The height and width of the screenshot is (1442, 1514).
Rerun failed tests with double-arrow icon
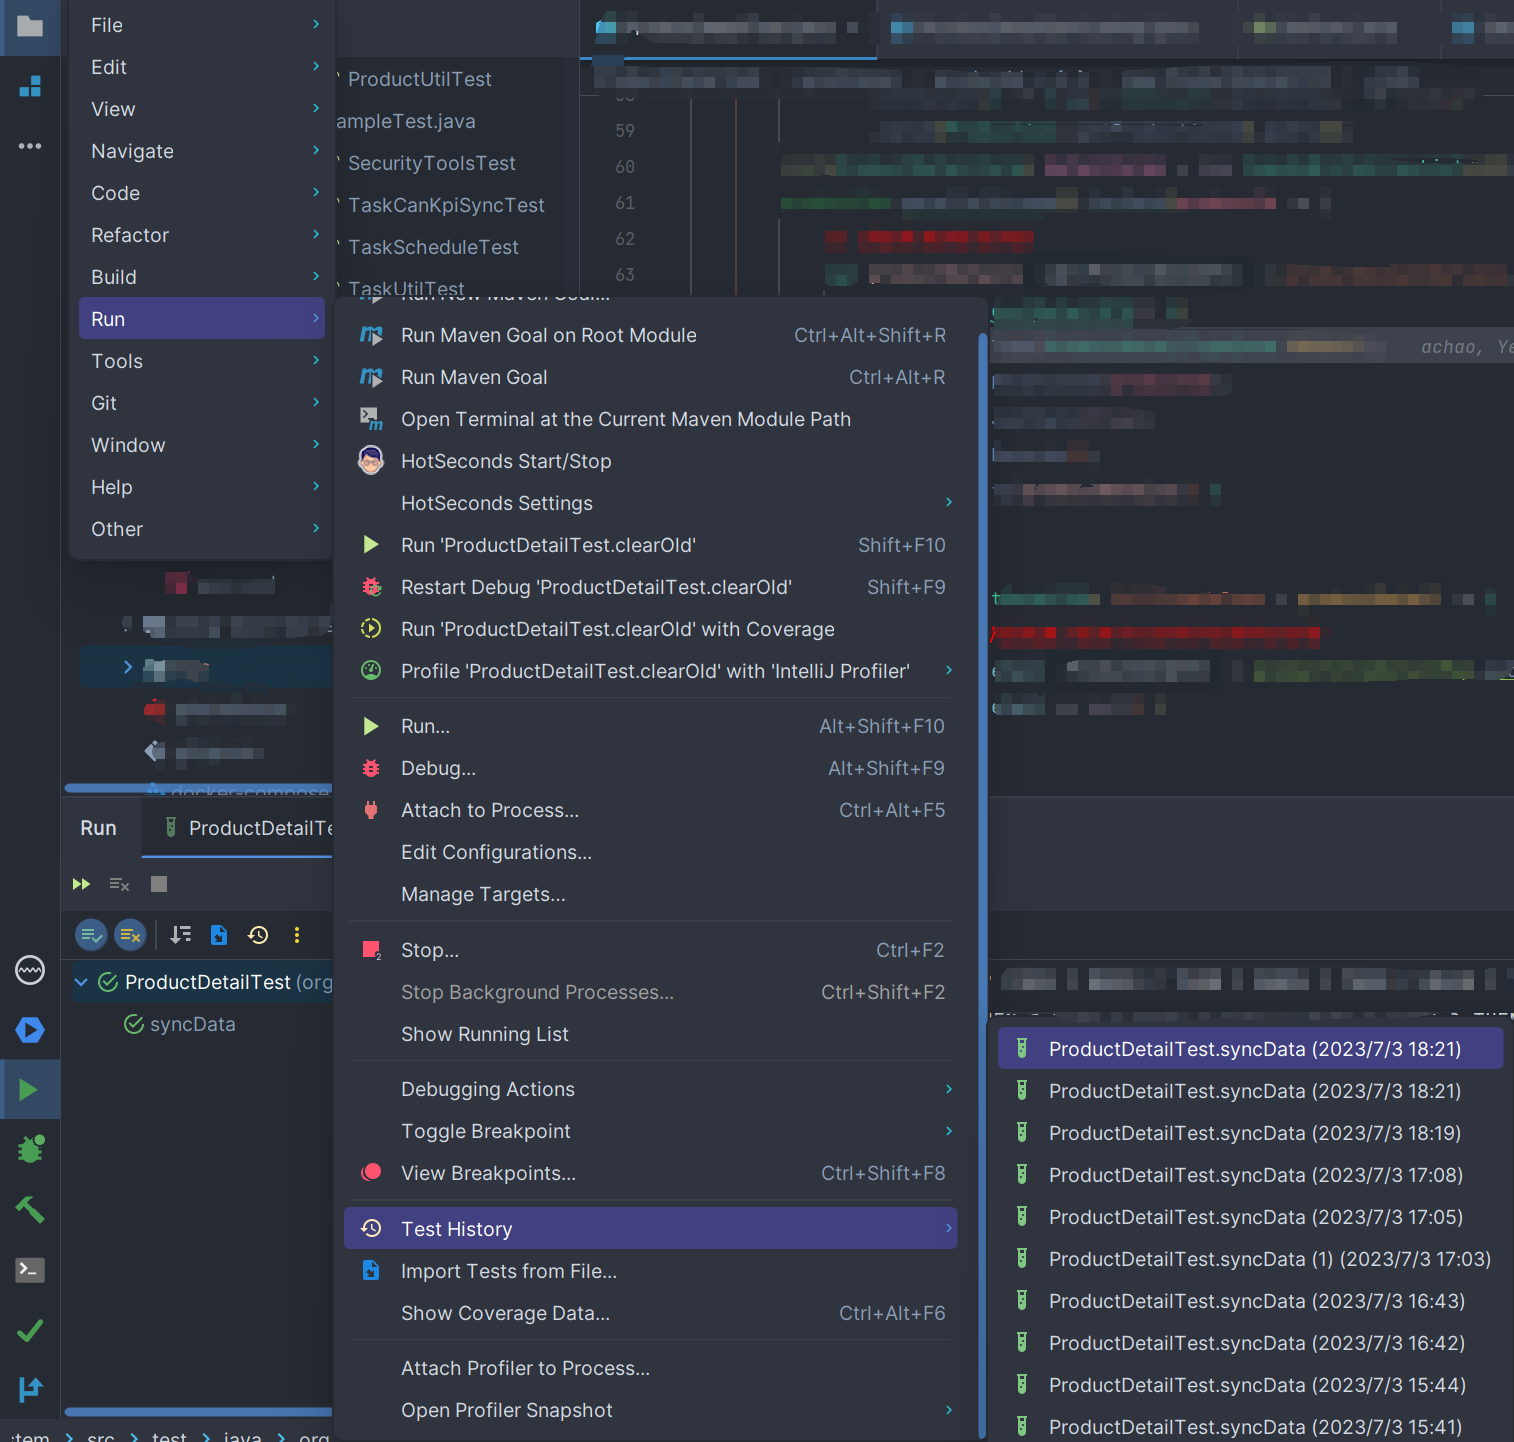click(x=81, y=884)
